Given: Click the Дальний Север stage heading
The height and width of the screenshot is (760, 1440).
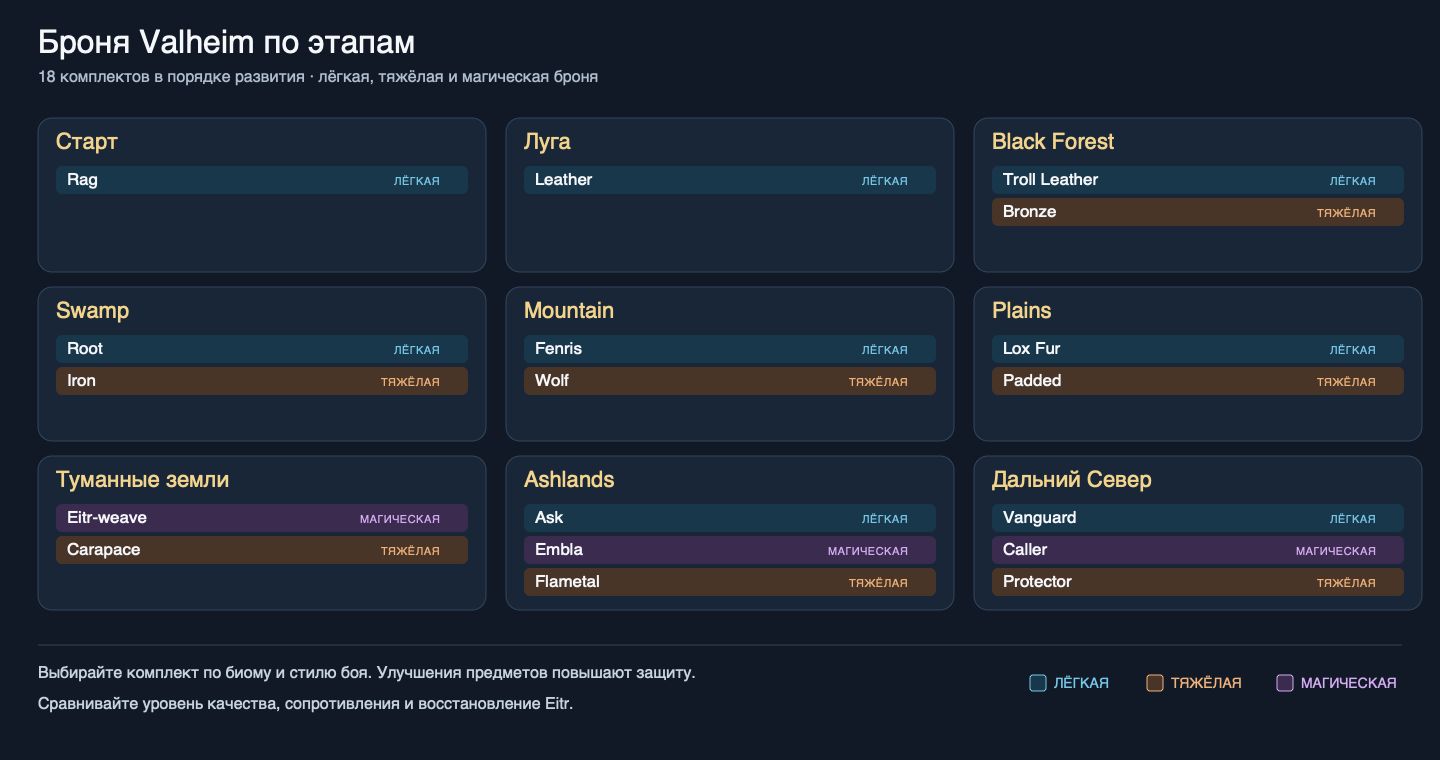Looking at the screenshot, I should tap(1072, 480).
